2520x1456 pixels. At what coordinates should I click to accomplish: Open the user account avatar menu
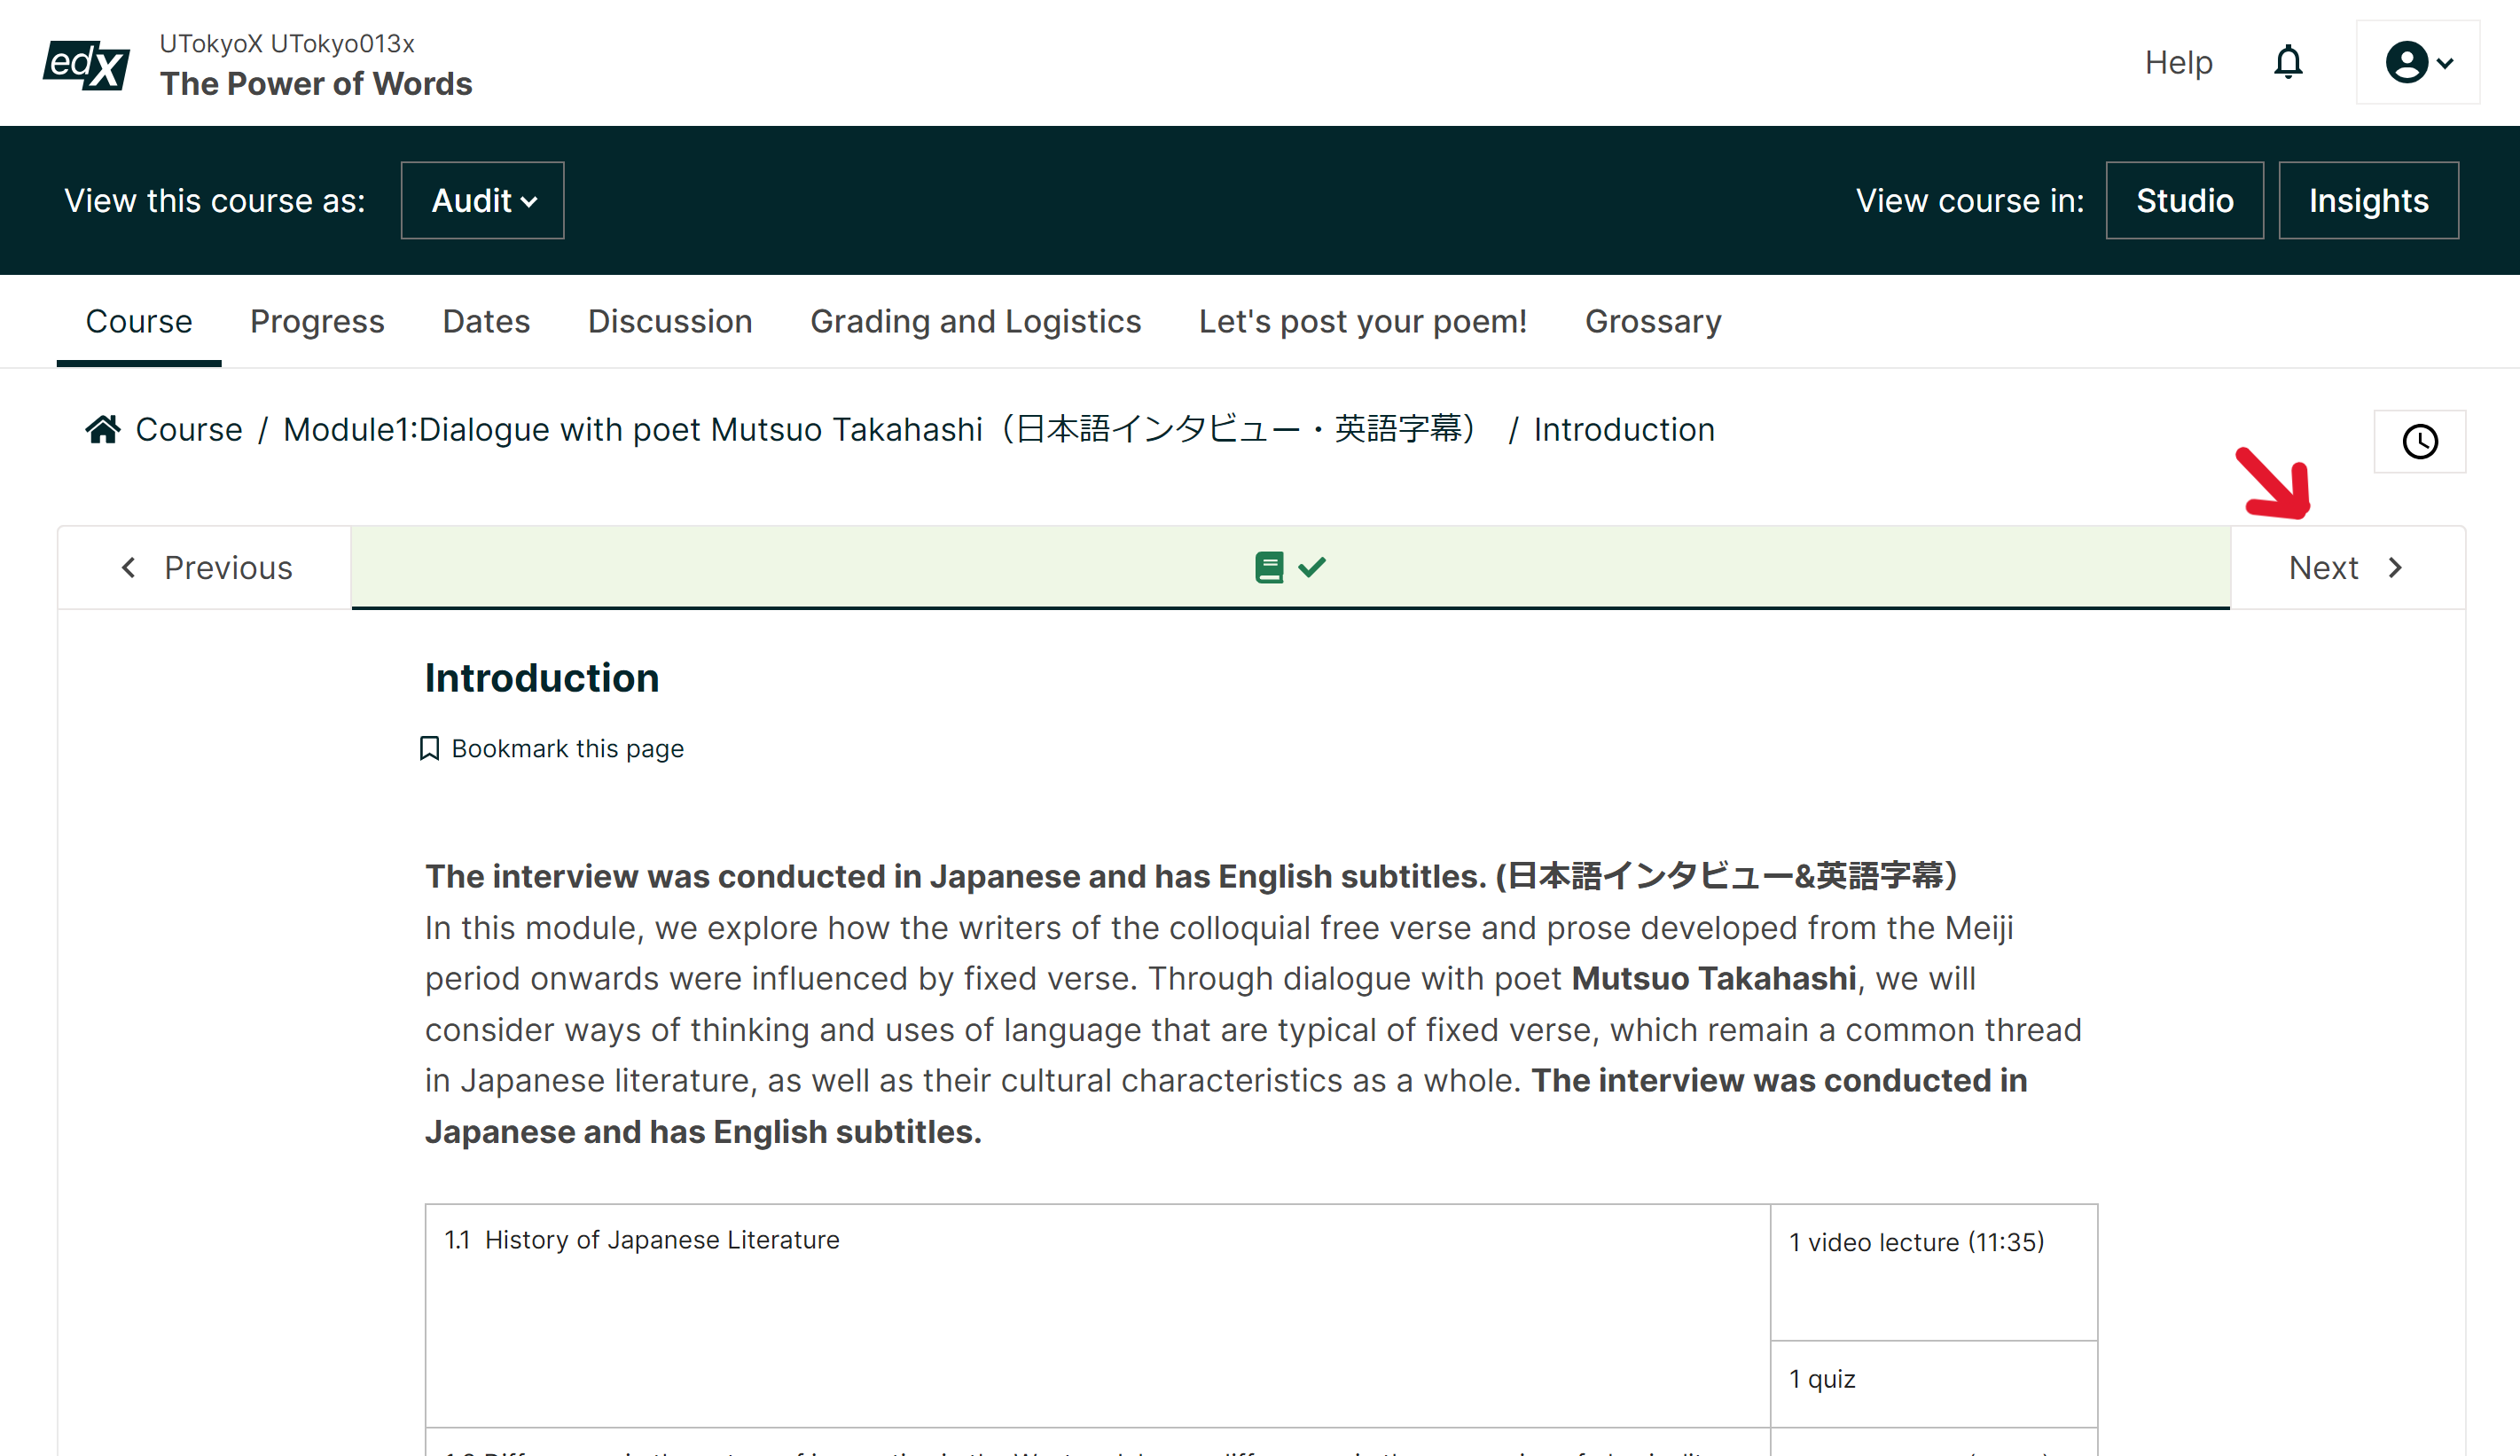[x=2417, y=63]
